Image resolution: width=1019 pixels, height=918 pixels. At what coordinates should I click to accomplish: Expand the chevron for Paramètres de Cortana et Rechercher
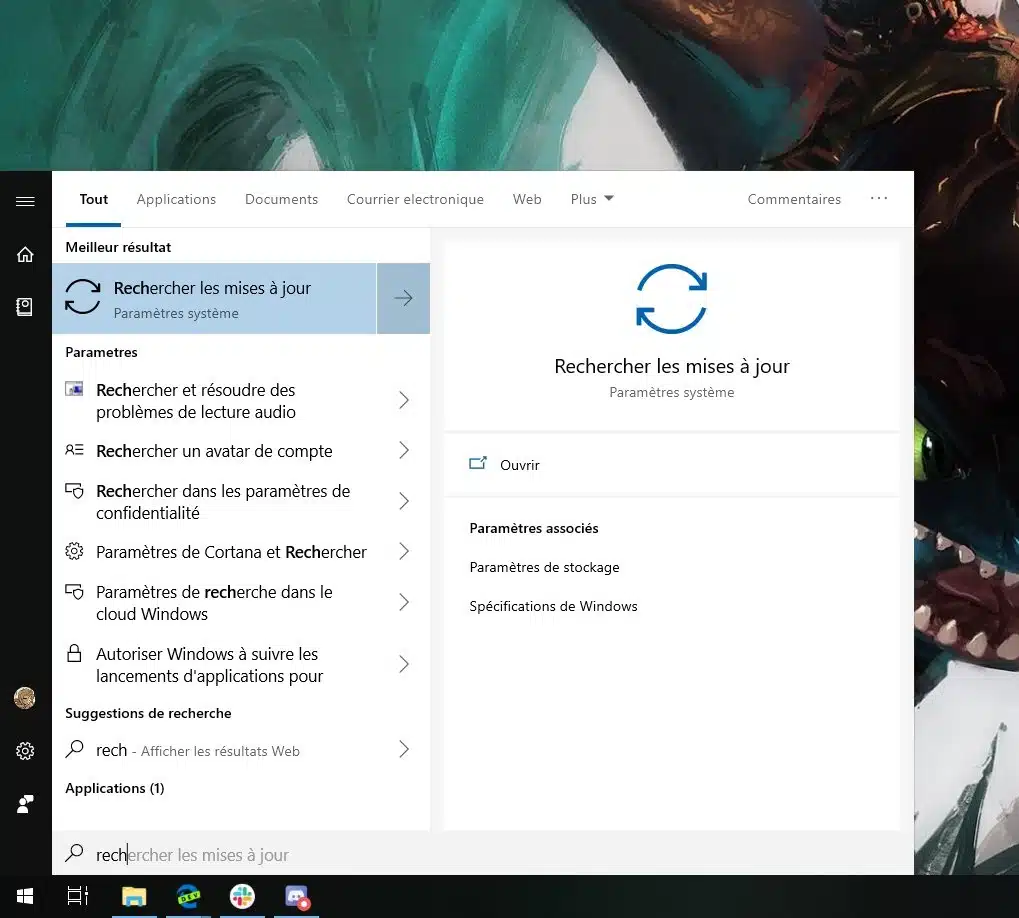pos(404,552)
